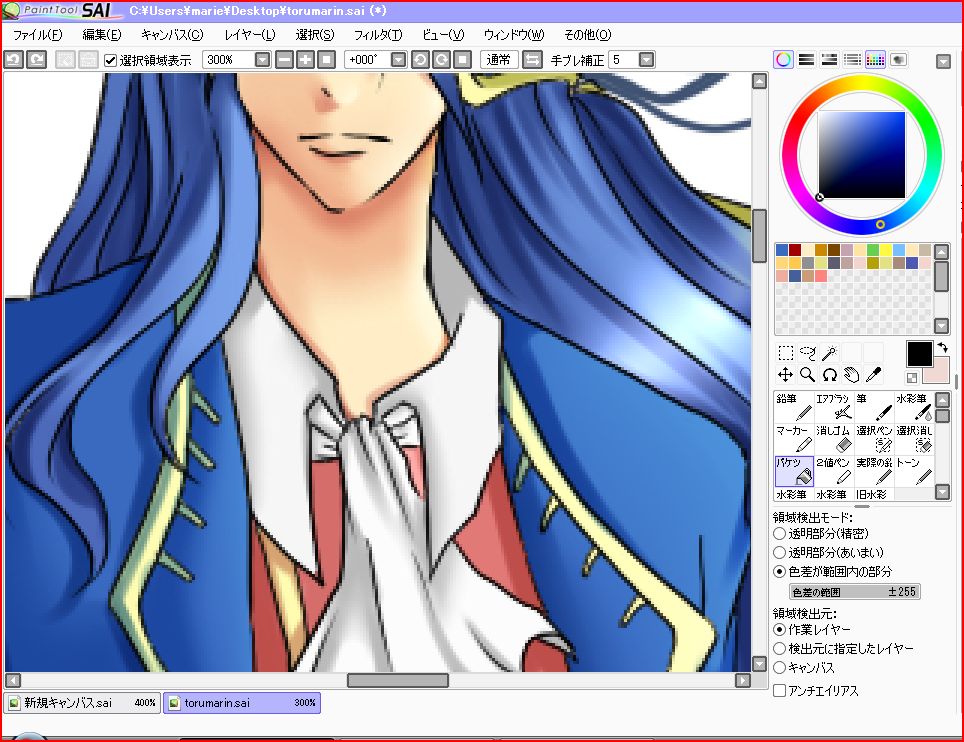Screen dimensions: 964x742
Task: Rotate canvas clockwise
Action: pos(441,60)
